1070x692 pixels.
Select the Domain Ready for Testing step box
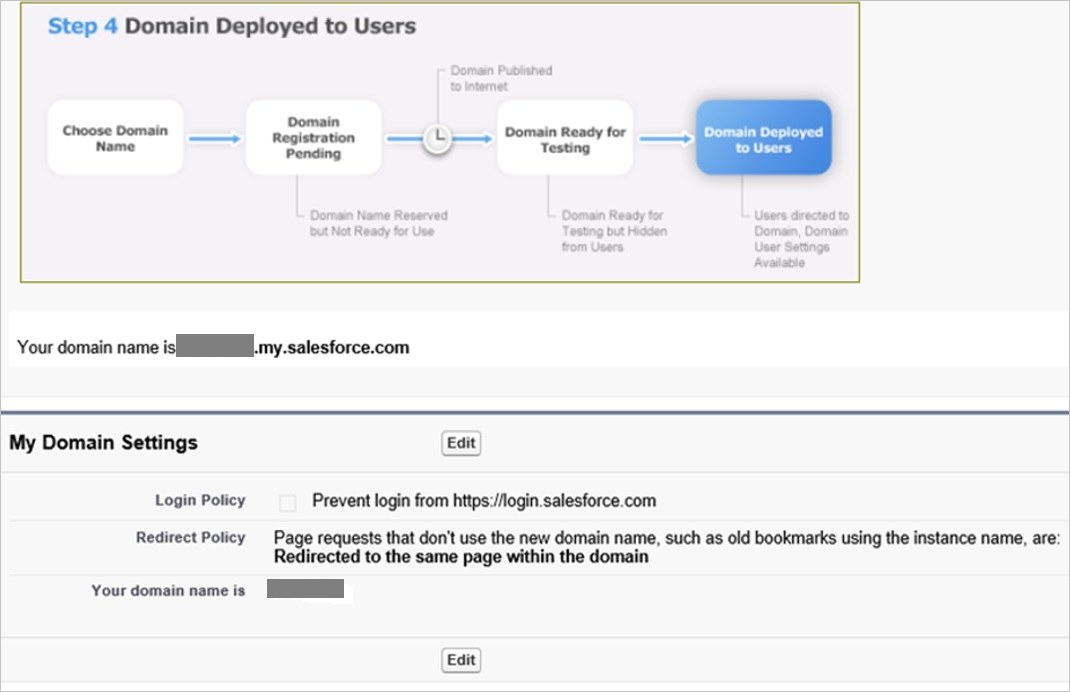click(x=565, y=138)
